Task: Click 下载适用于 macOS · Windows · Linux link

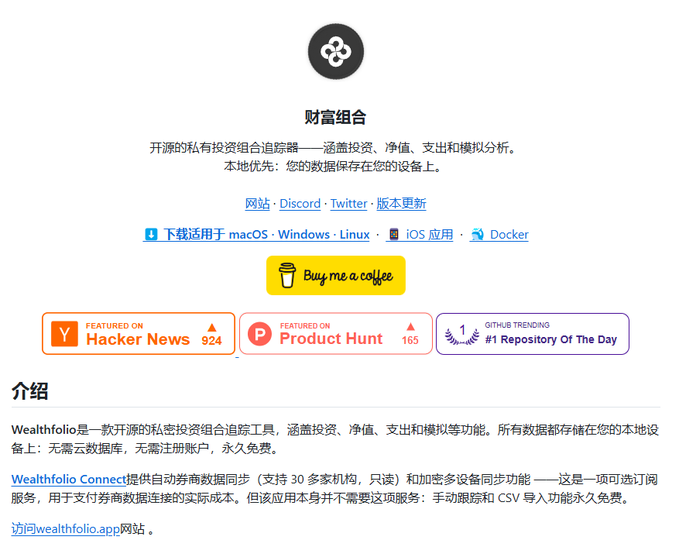Action: point(256,234)
